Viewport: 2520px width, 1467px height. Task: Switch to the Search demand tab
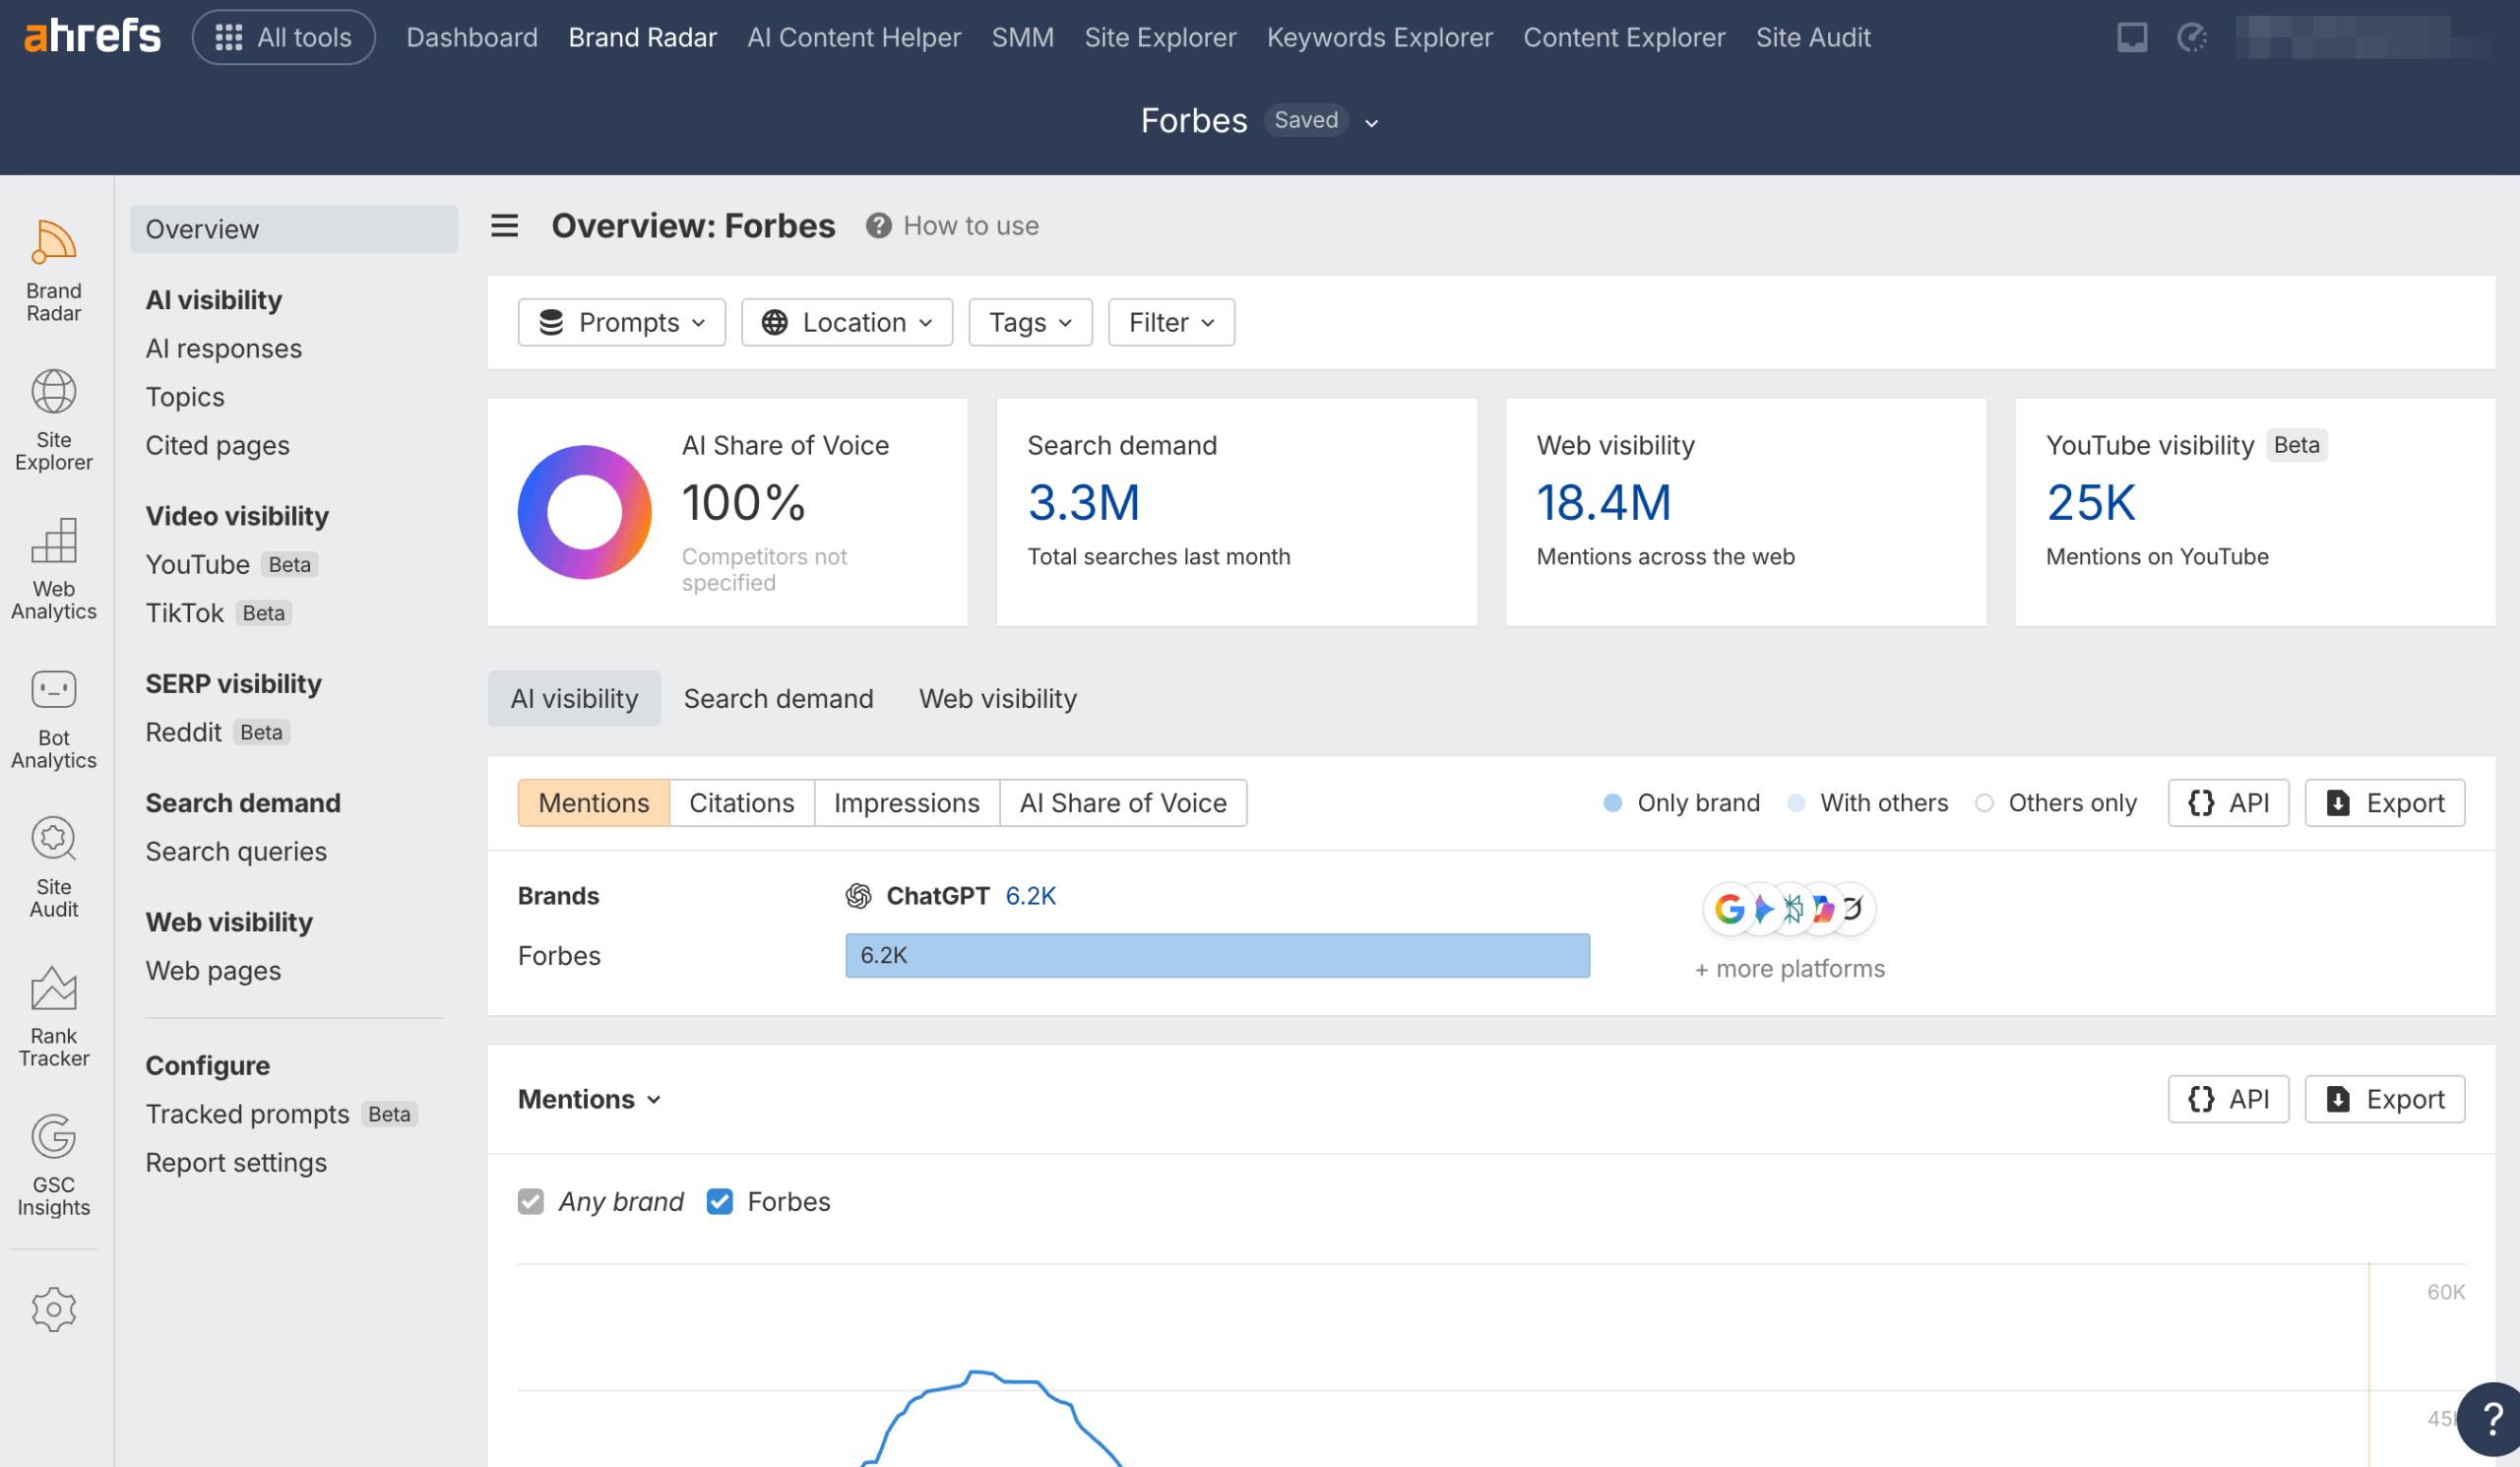click(x=778, y=698)
